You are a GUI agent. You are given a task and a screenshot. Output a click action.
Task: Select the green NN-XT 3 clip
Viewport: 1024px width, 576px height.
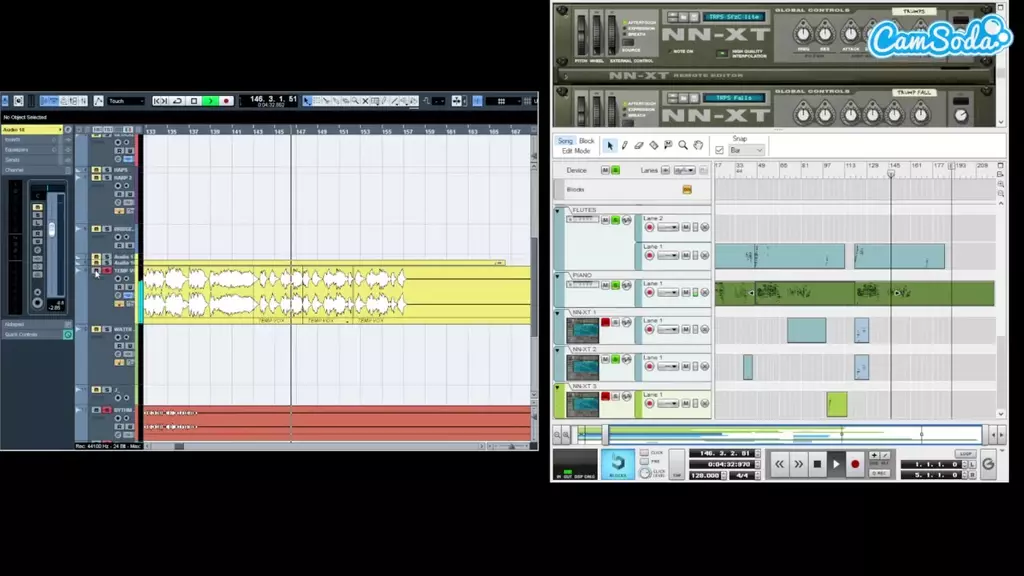click(837, 404)
